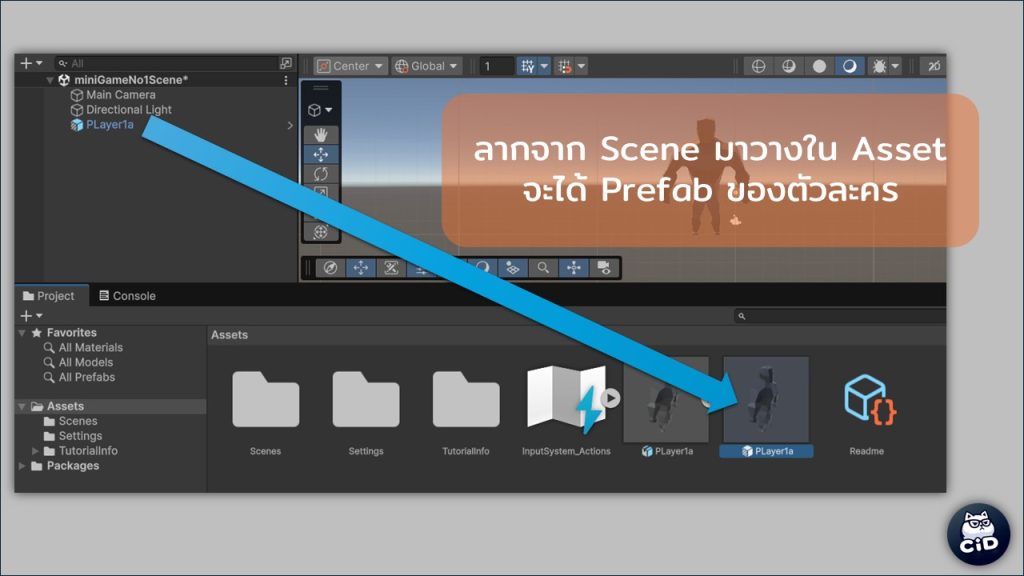This screenshot has height=576, width=1024.
Task: Open the Readme asset
Action: coord(866,402)
